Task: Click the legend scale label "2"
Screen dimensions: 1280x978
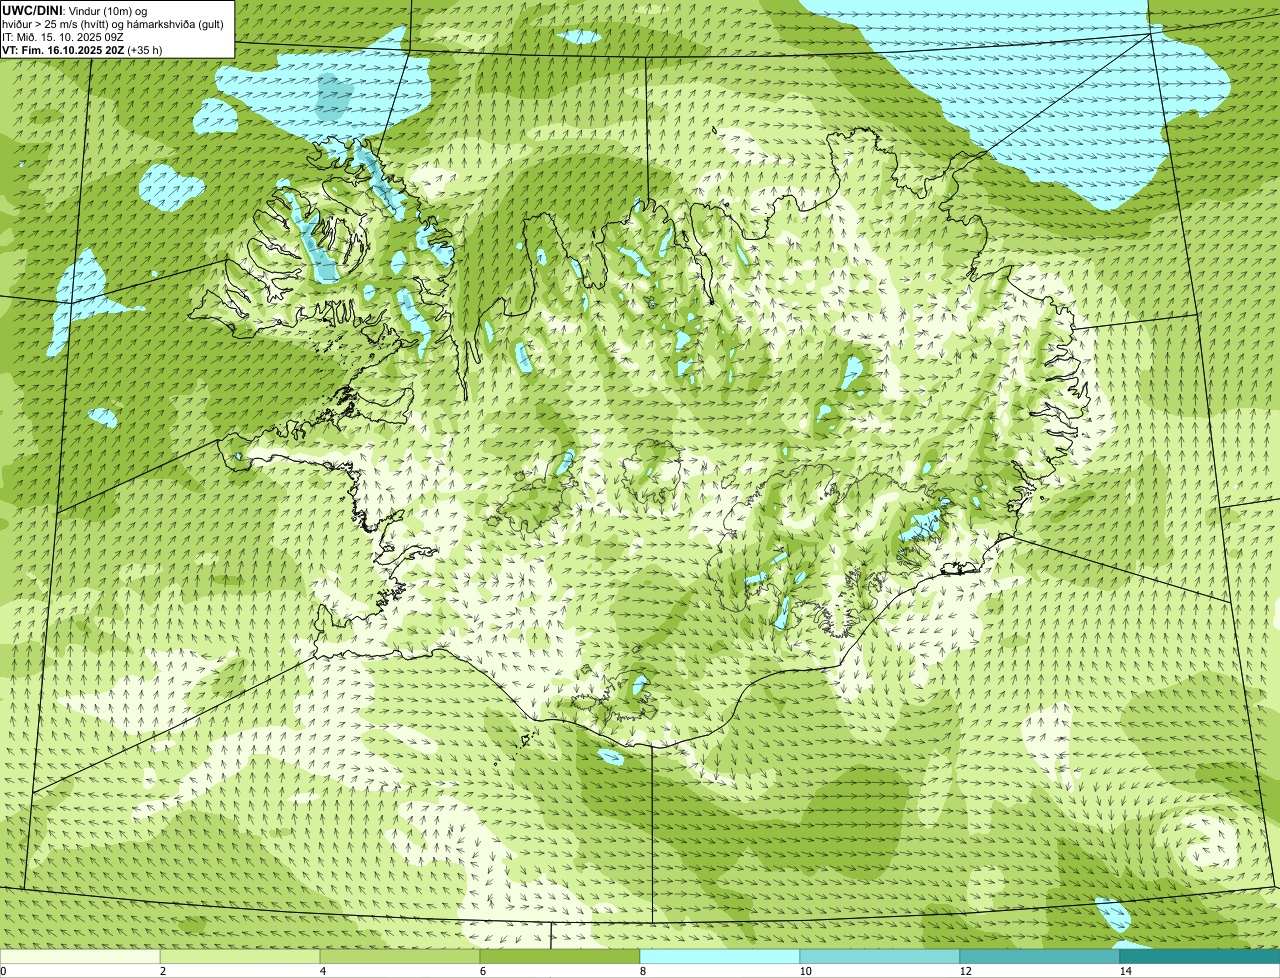Action: pyautogui.click(x=163, y=971)
